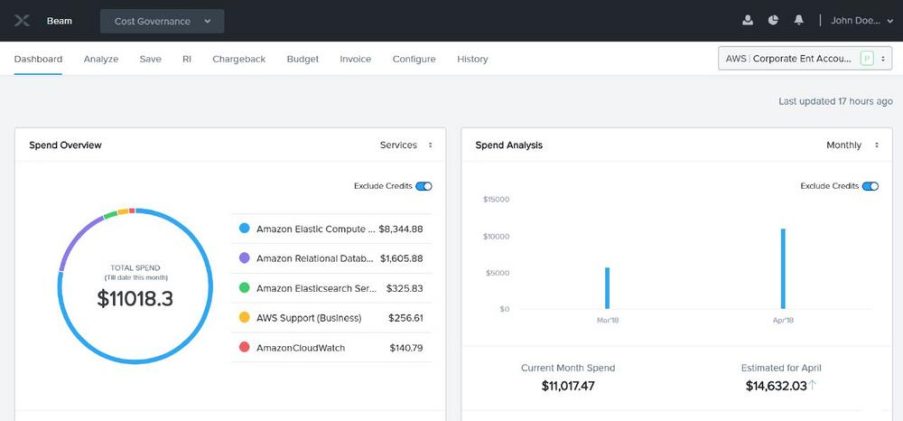Open the Monthly period dropdown

(852, 145)
